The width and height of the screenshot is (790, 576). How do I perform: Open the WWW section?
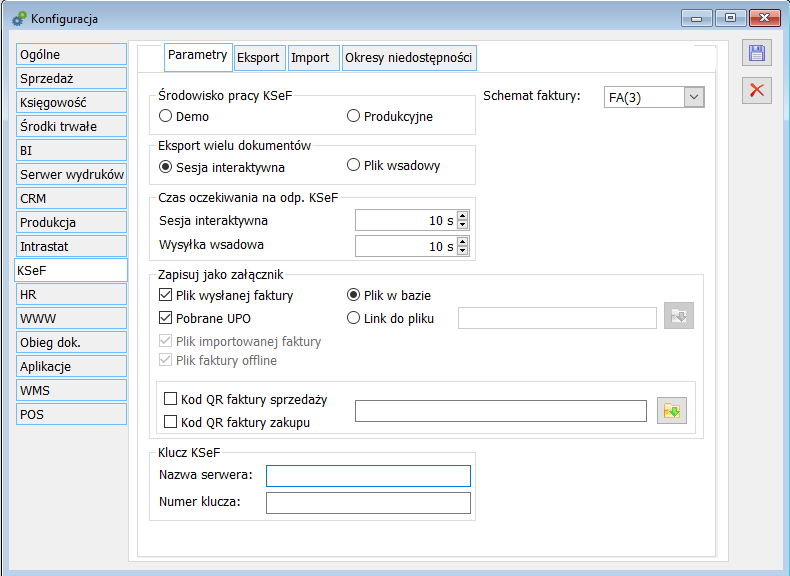point(71,318)
